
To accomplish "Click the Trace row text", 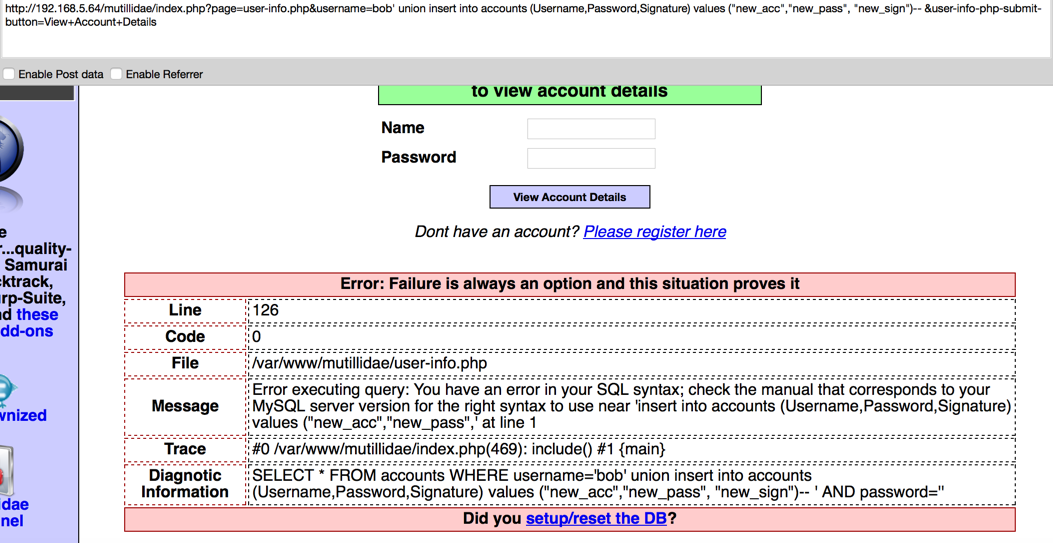I will (x=459, y=449).
